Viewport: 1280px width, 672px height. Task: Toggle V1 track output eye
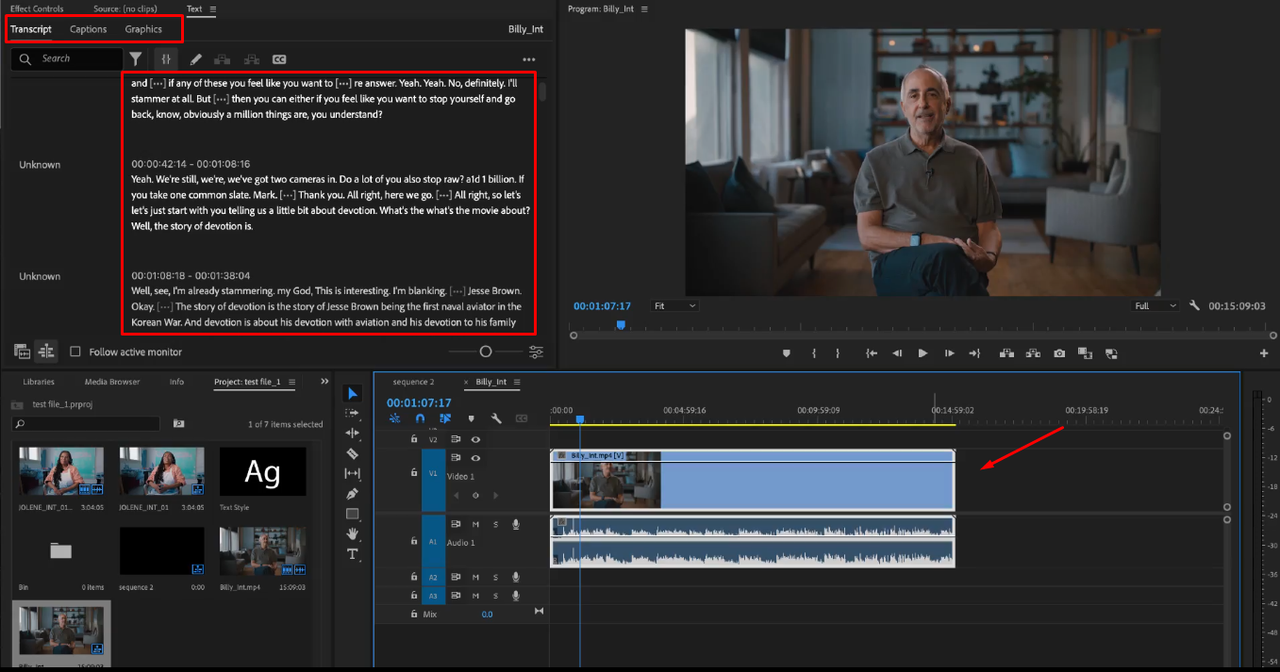pos(475,458)
